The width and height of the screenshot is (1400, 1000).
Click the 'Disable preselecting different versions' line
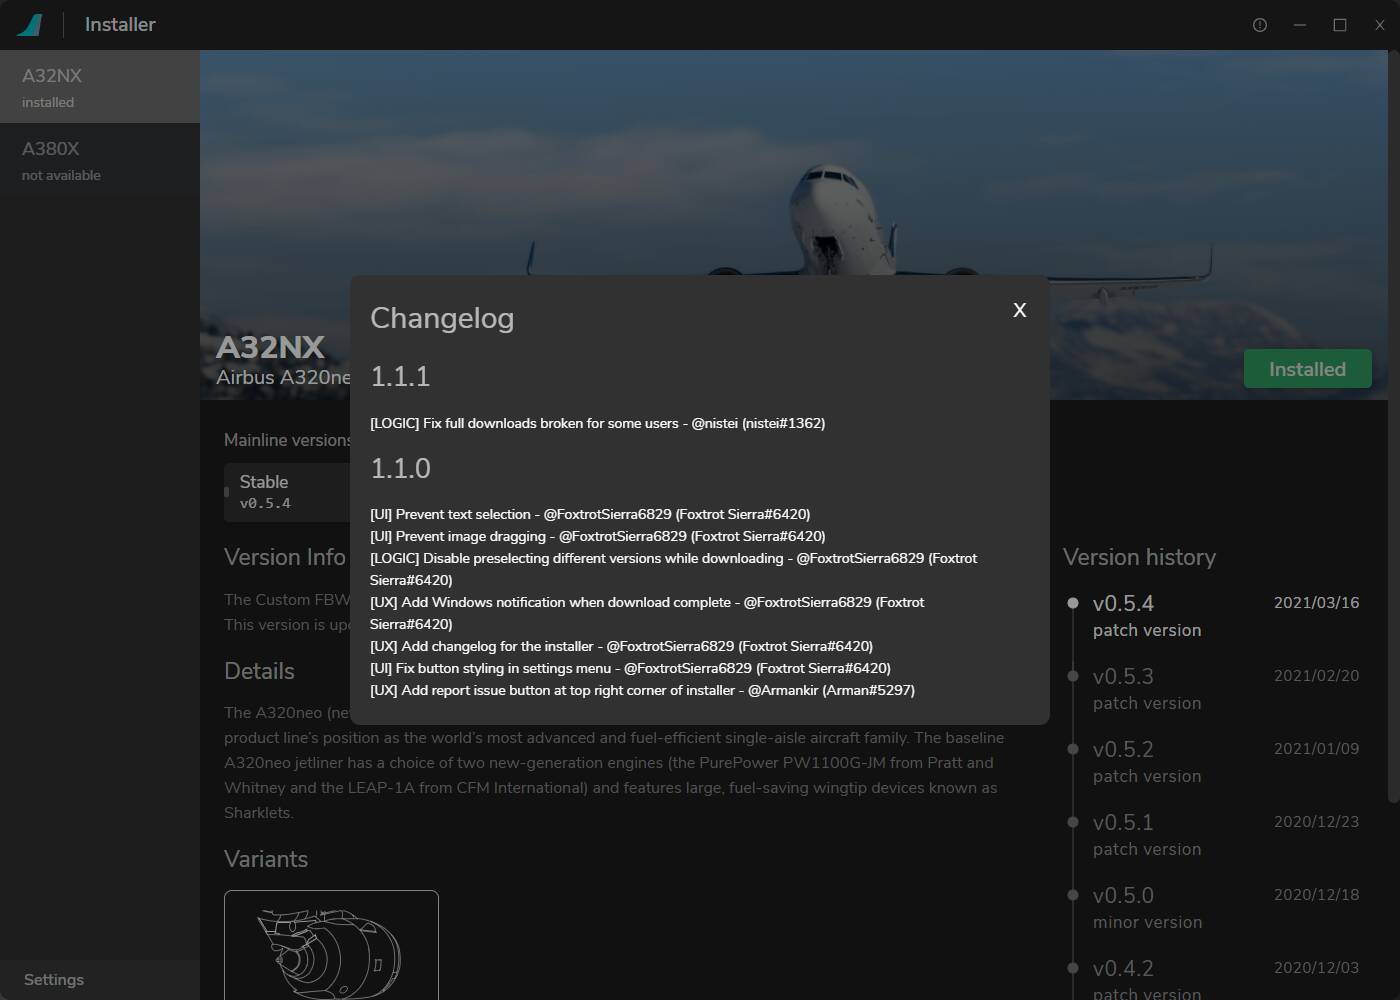[x=673, y=569]
